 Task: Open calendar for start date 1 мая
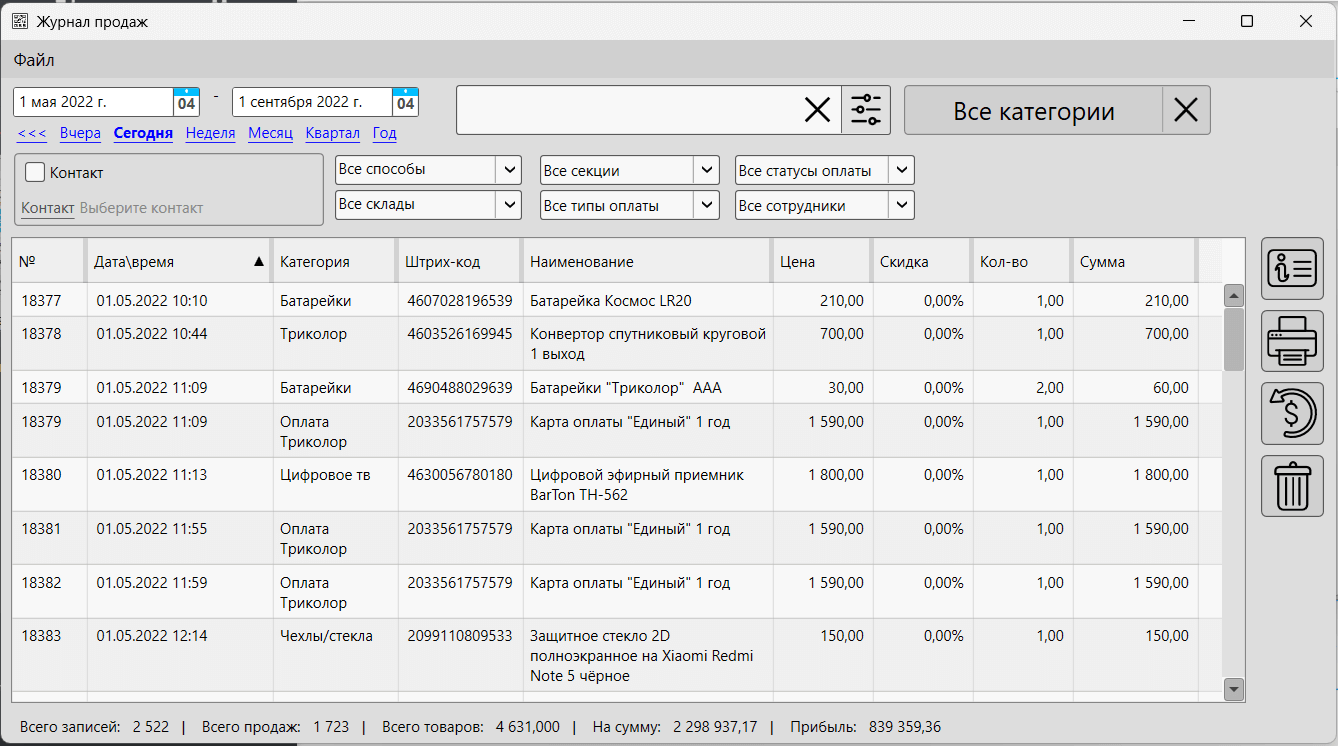[x=186, y=102]
